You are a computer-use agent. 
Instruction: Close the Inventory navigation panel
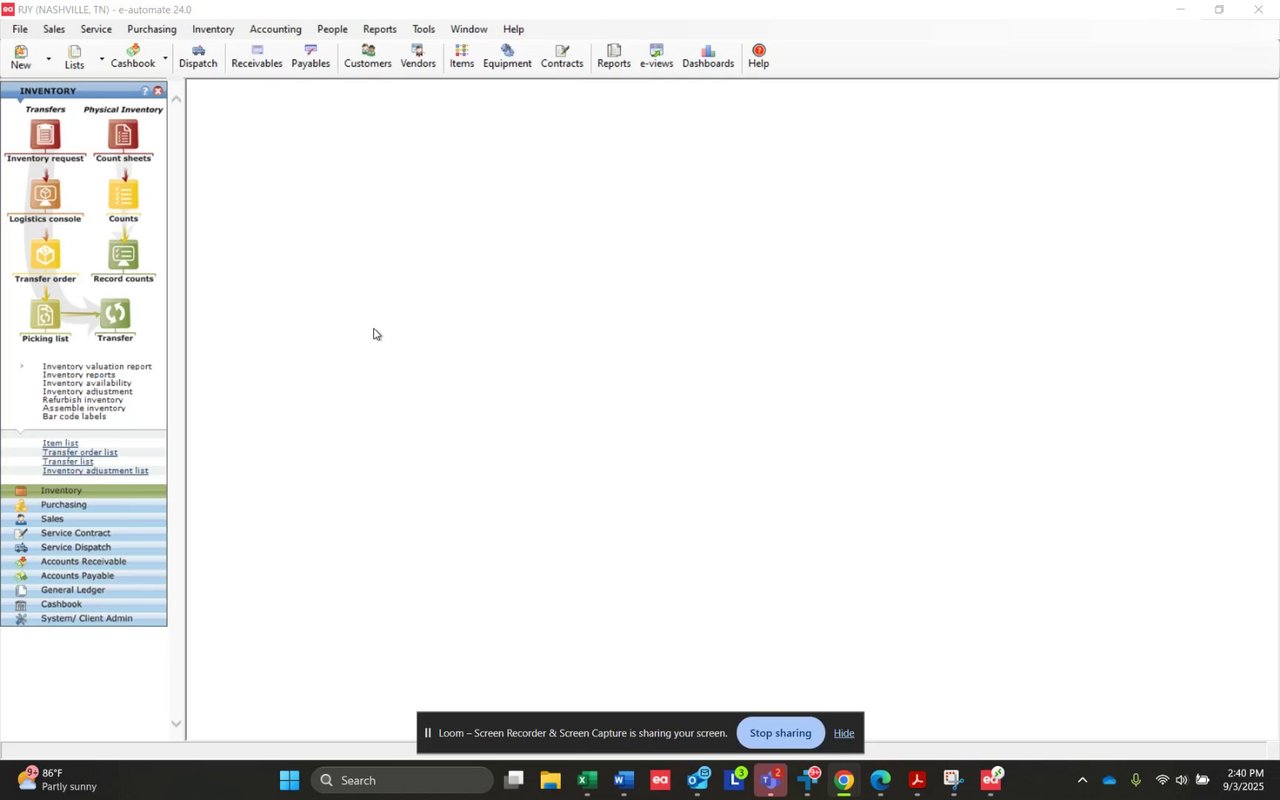pos(158,91)
